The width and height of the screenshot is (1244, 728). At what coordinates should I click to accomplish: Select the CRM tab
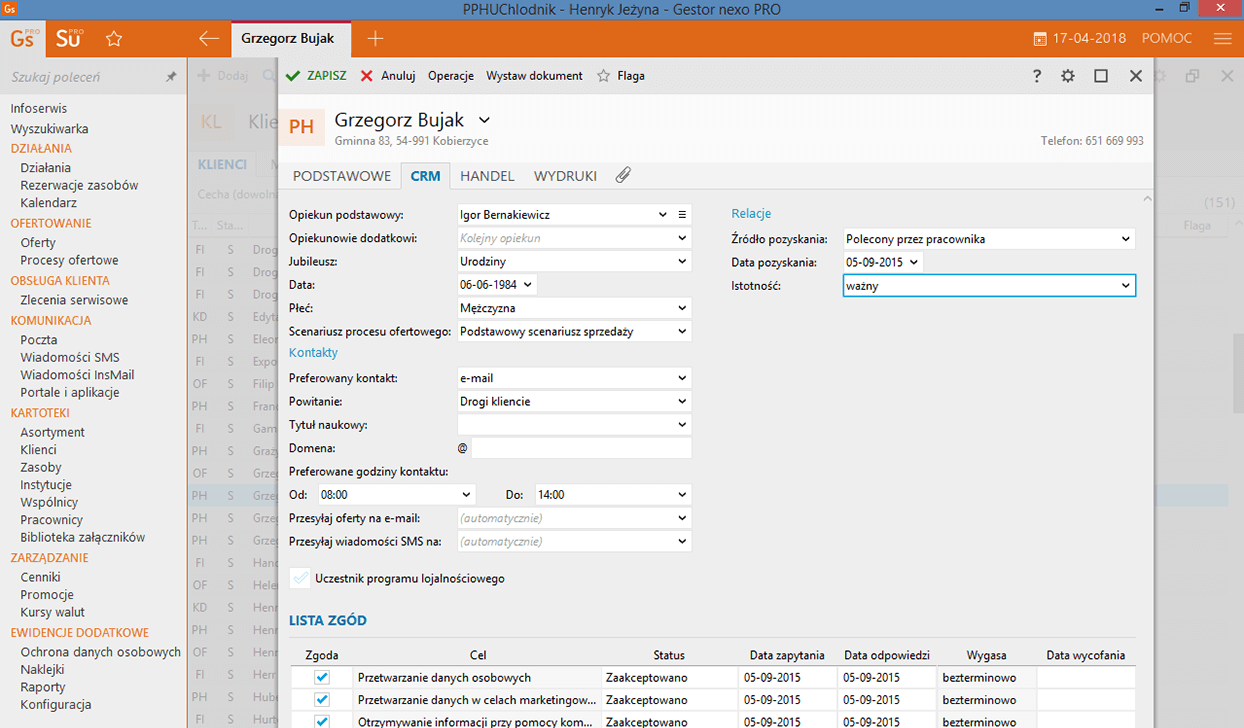tap(425, 176)
